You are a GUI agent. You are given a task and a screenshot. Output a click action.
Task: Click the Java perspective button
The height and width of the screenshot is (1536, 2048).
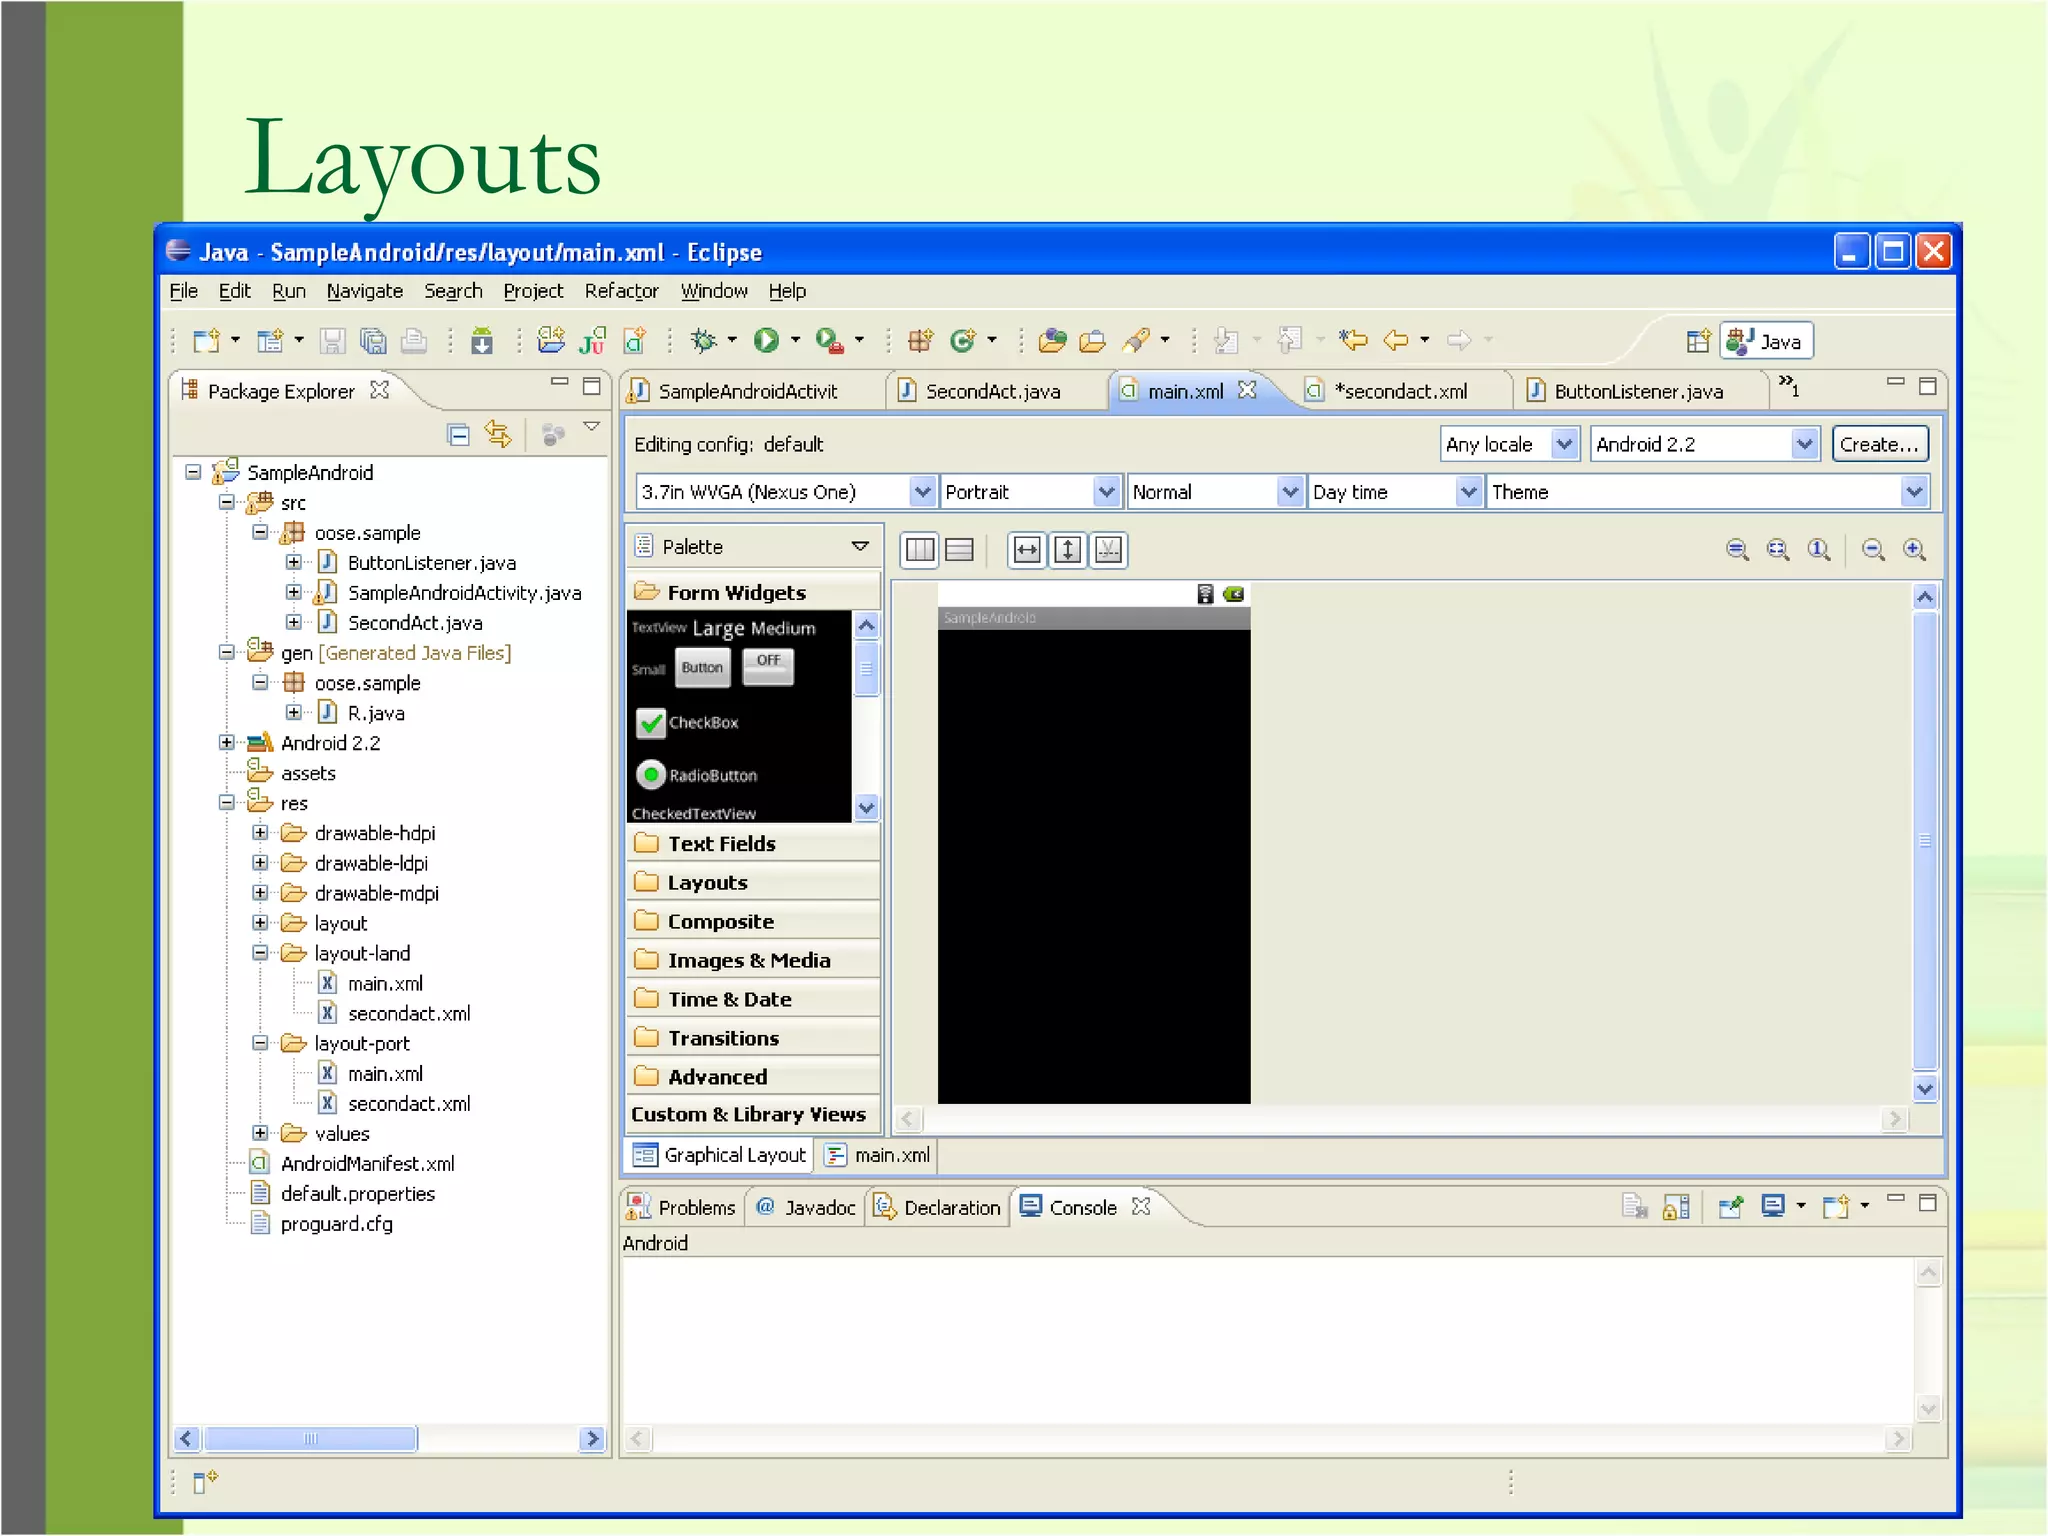1766,342
